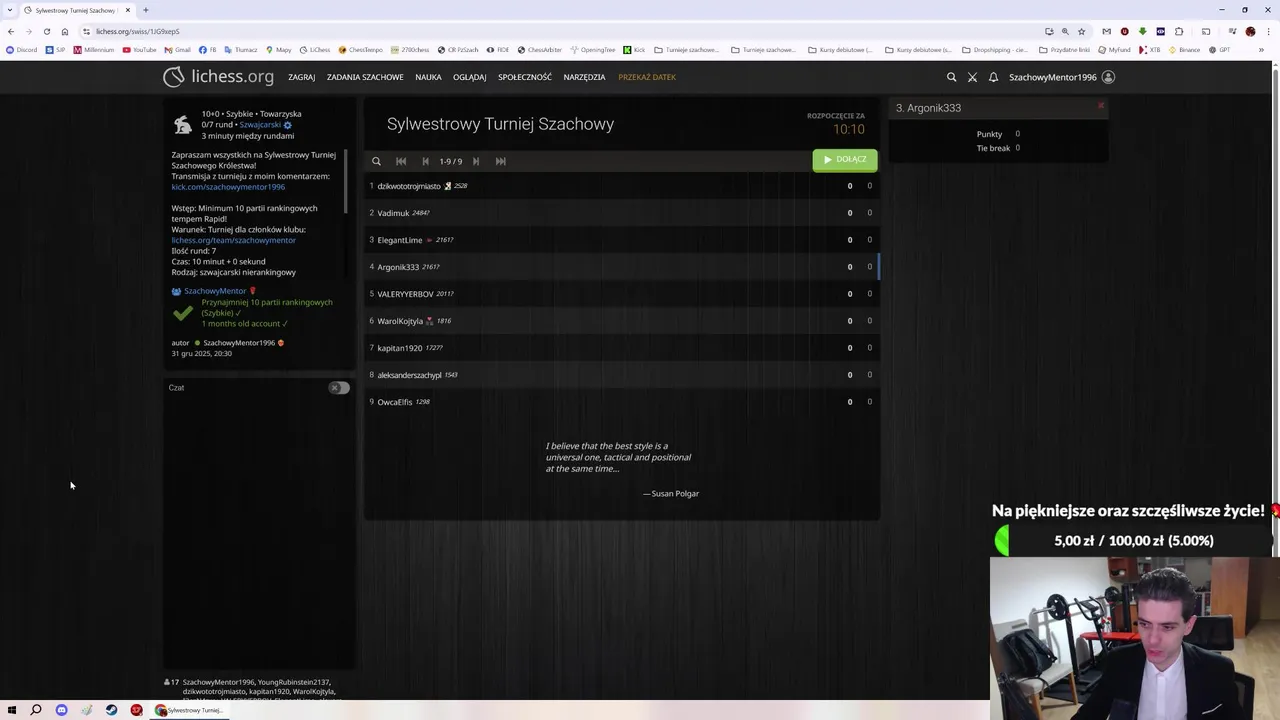Open author SzachowyMentor1996 profile link
1280x720 pixels.
click(x=239, y=343)
